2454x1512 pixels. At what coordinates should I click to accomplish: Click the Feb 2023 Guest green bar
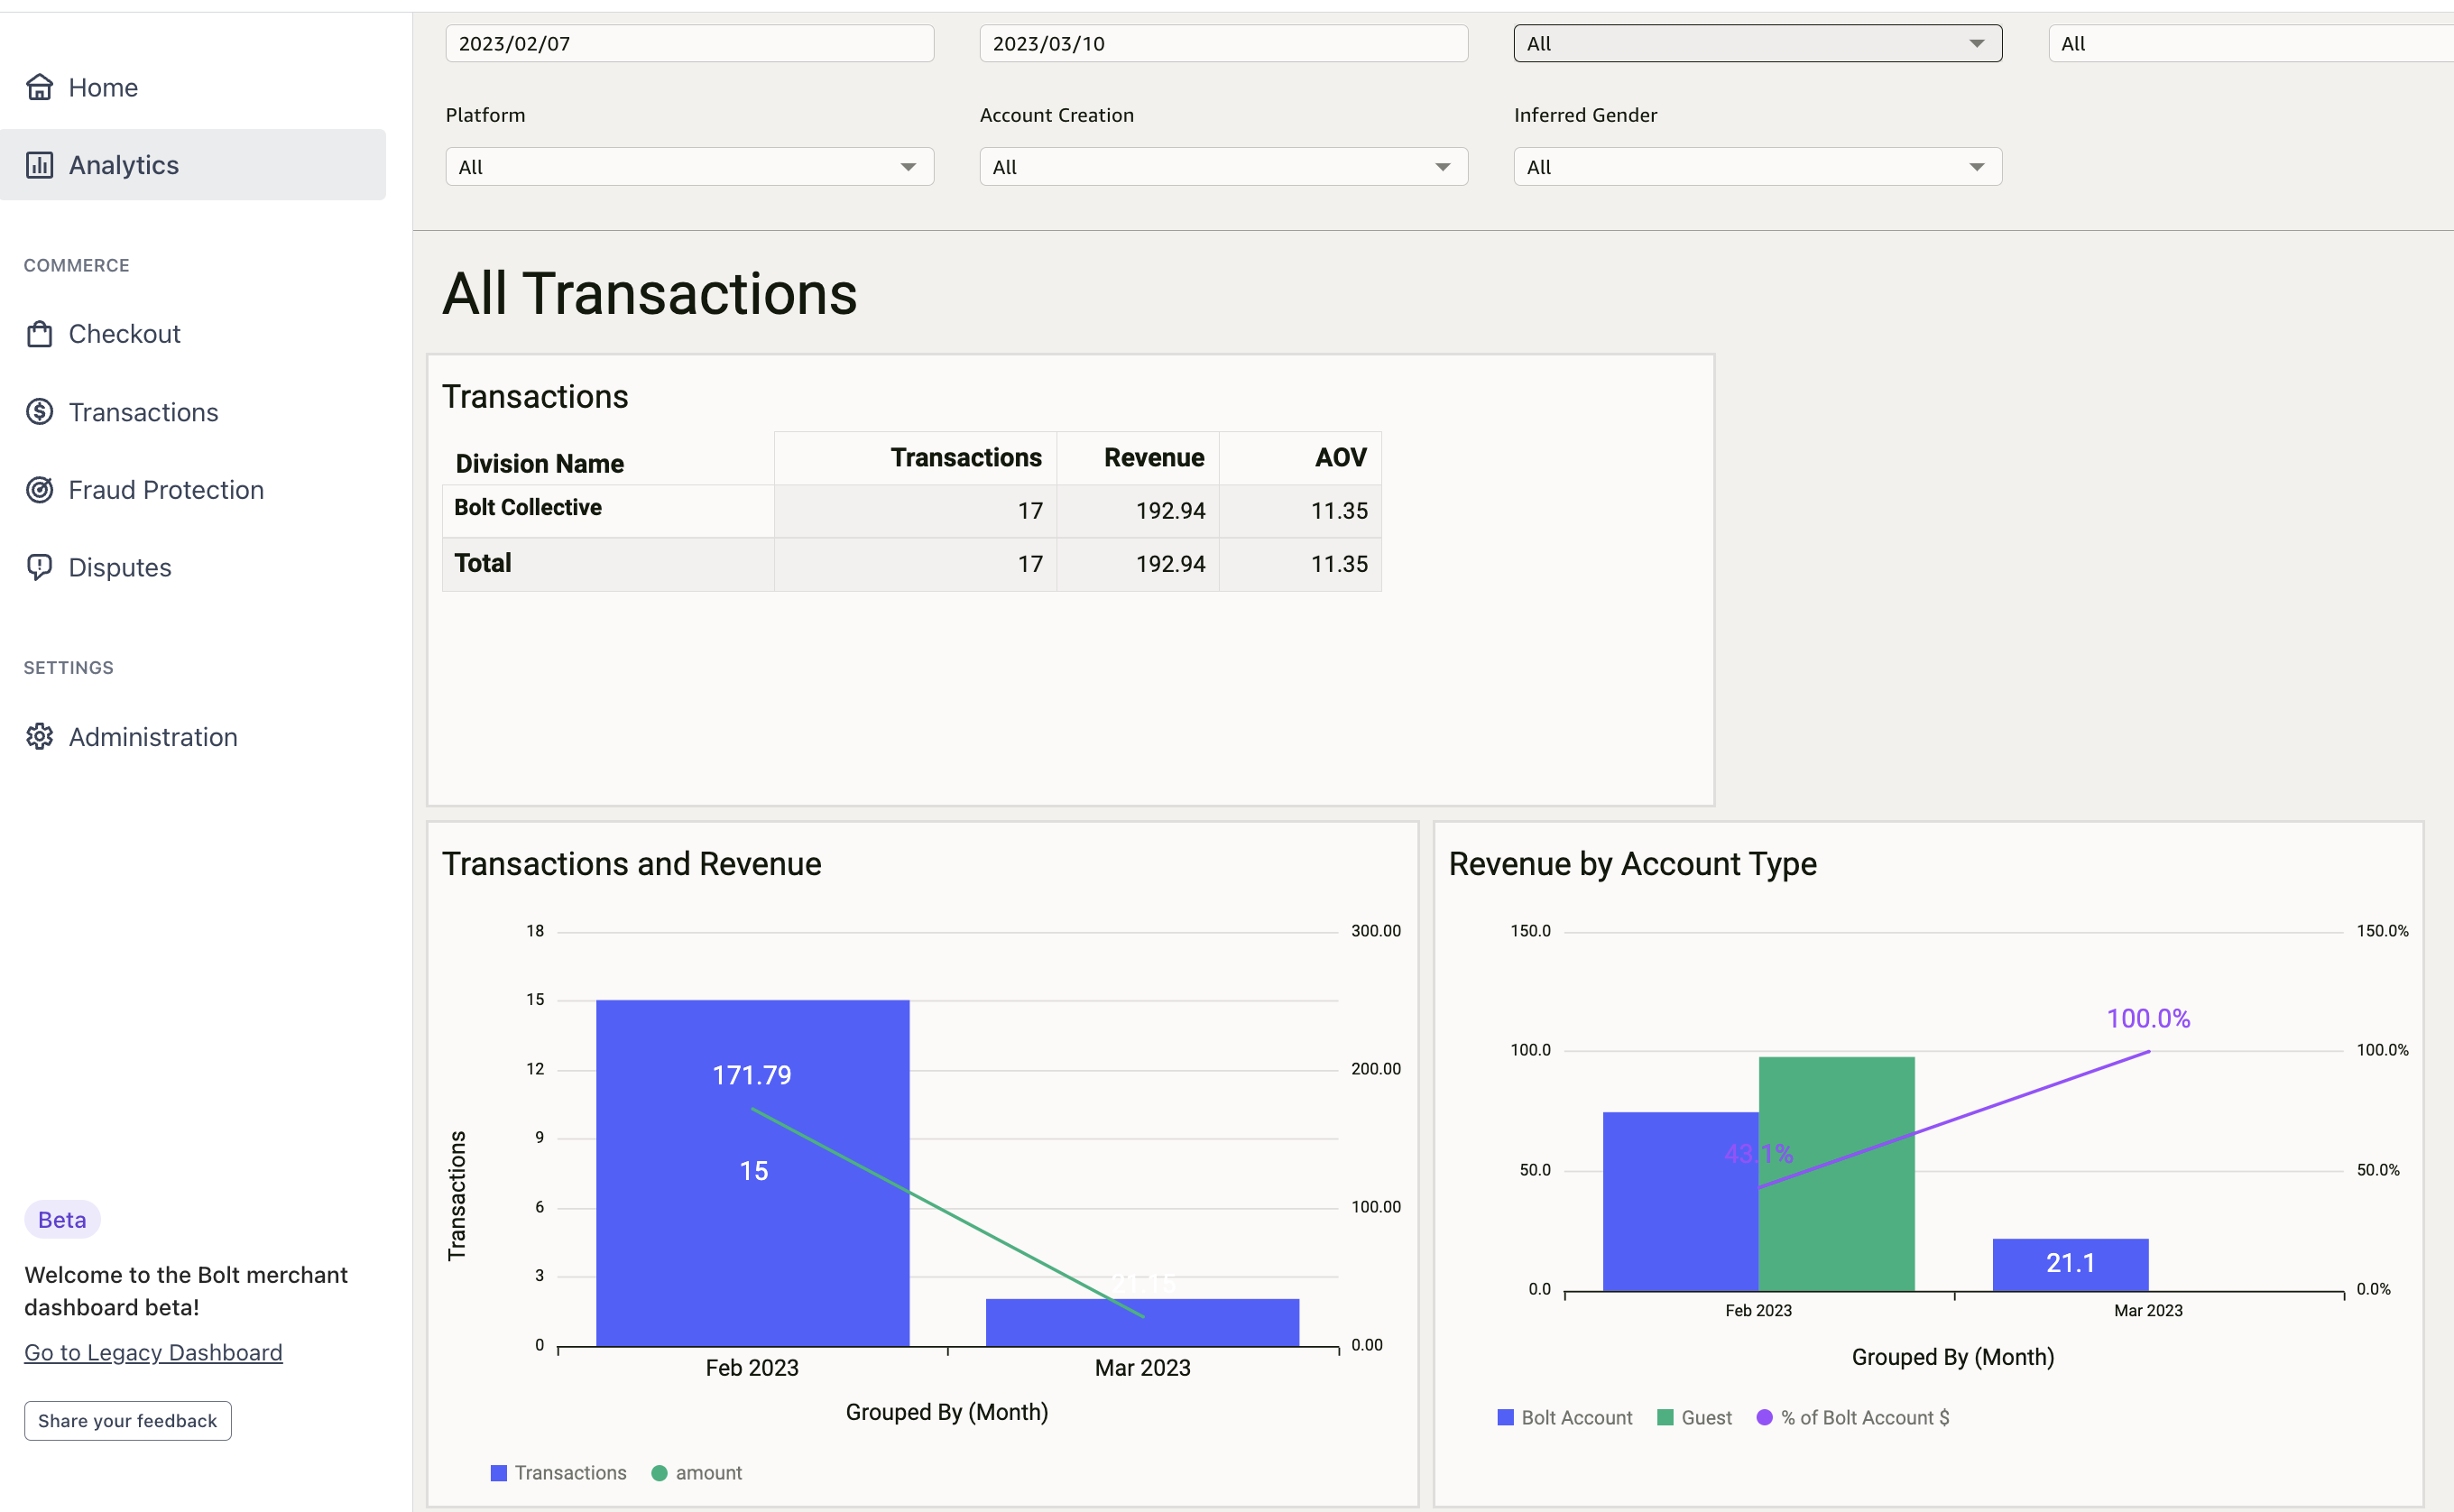click(x=1837, y=1174)
